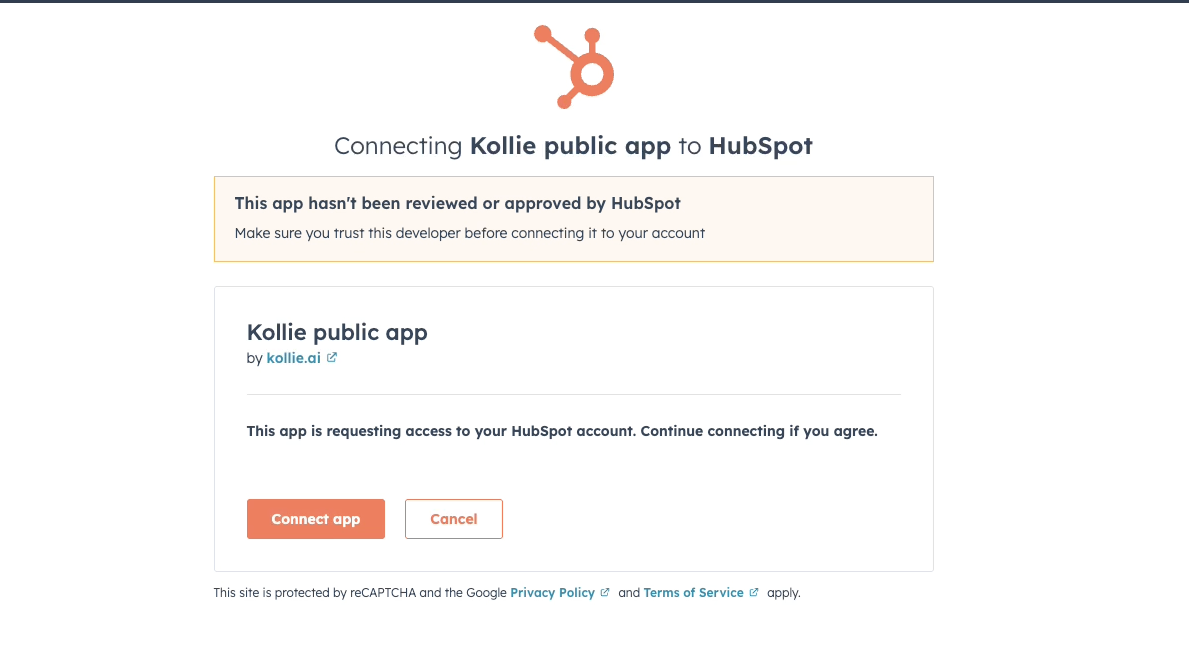This screenshot has width=1189, height=661.
Task: Click the "Make sure you trust this developer" text
Action: (x=469, y=233)
